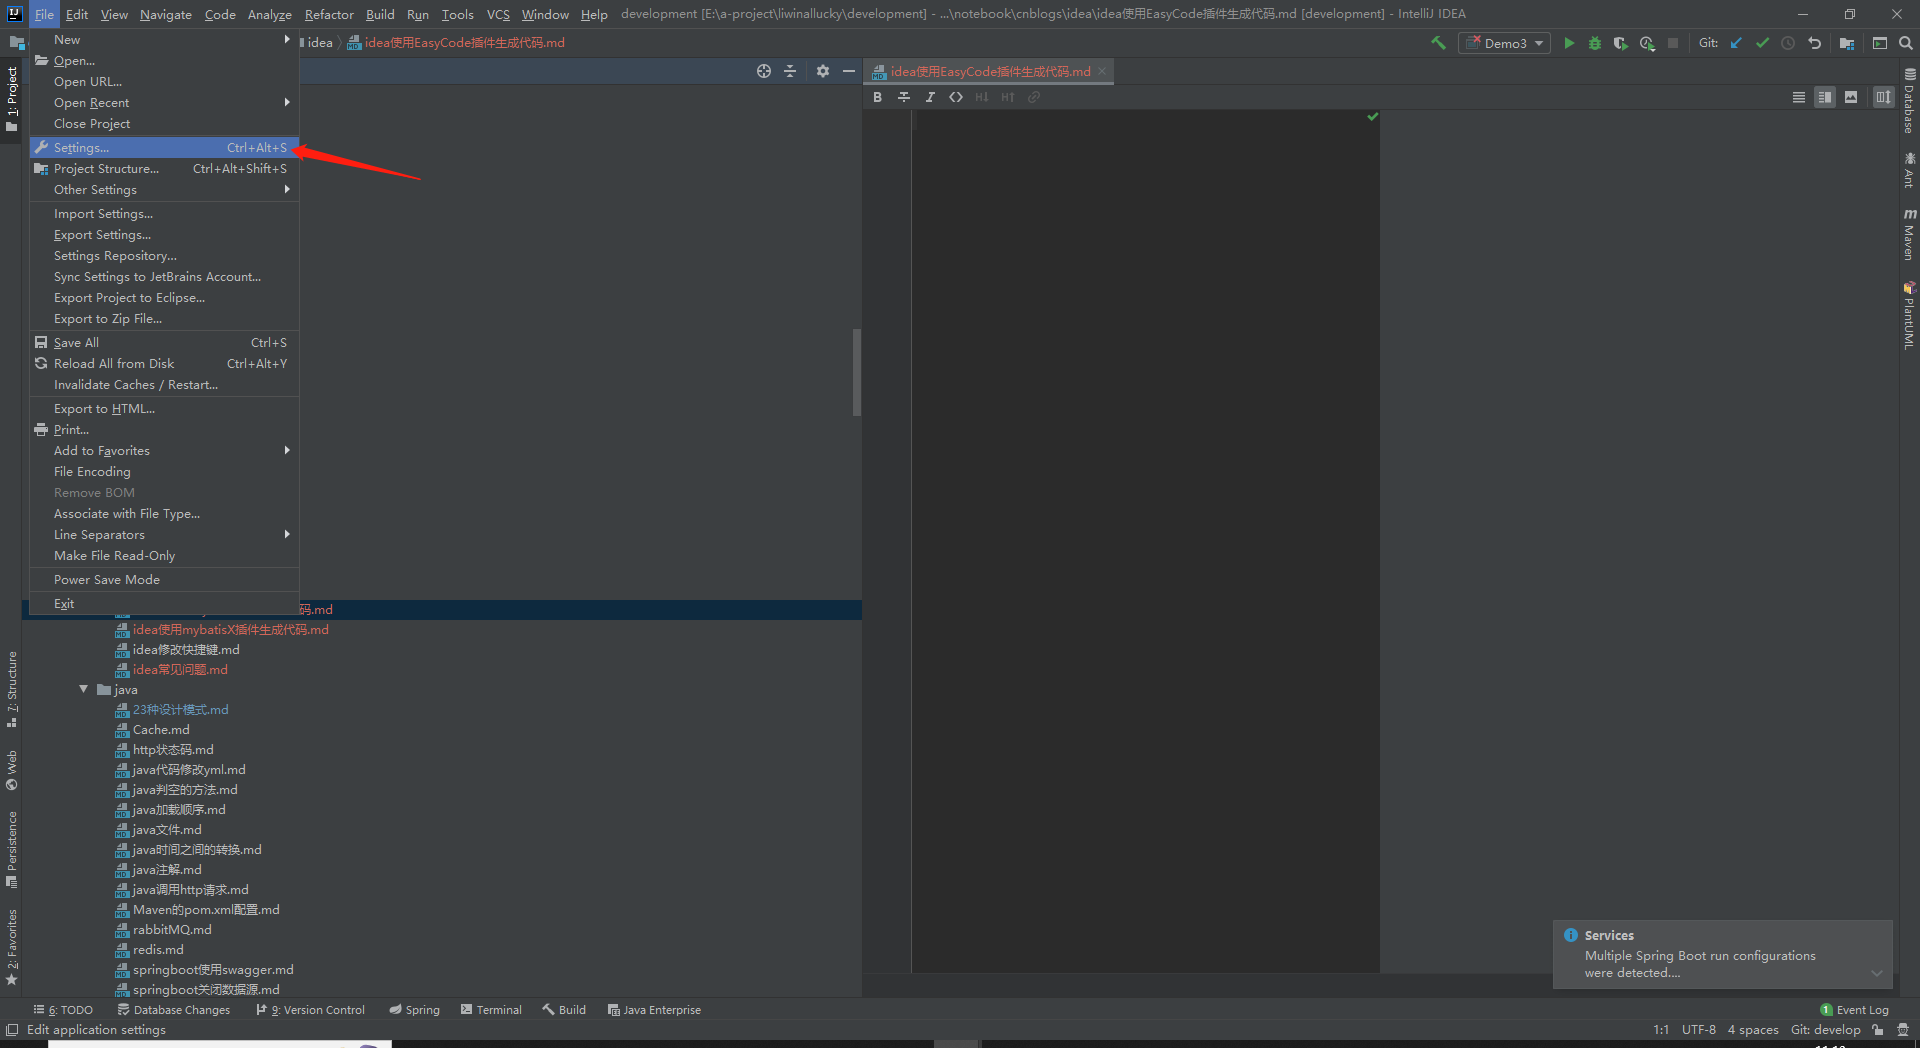Run Demo3 with coverage
Image resolution: width=1920 pixels, height=1048 pixels.
[x=1621, y=43]
